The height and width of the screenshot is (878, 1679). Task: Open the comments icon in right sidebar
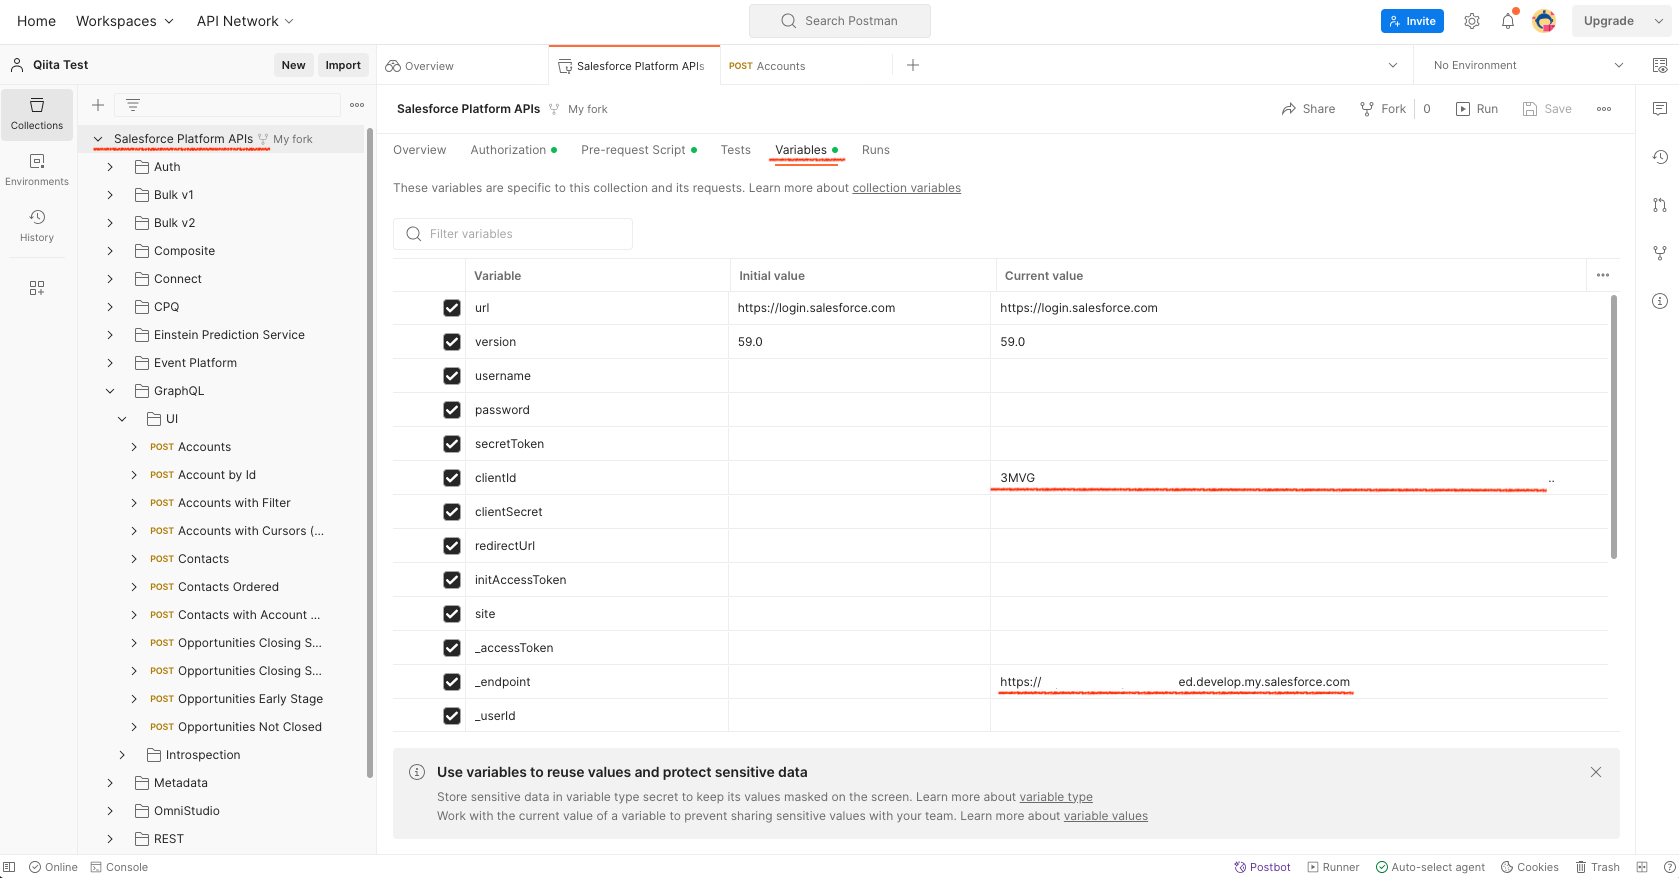coord(1660,108)
